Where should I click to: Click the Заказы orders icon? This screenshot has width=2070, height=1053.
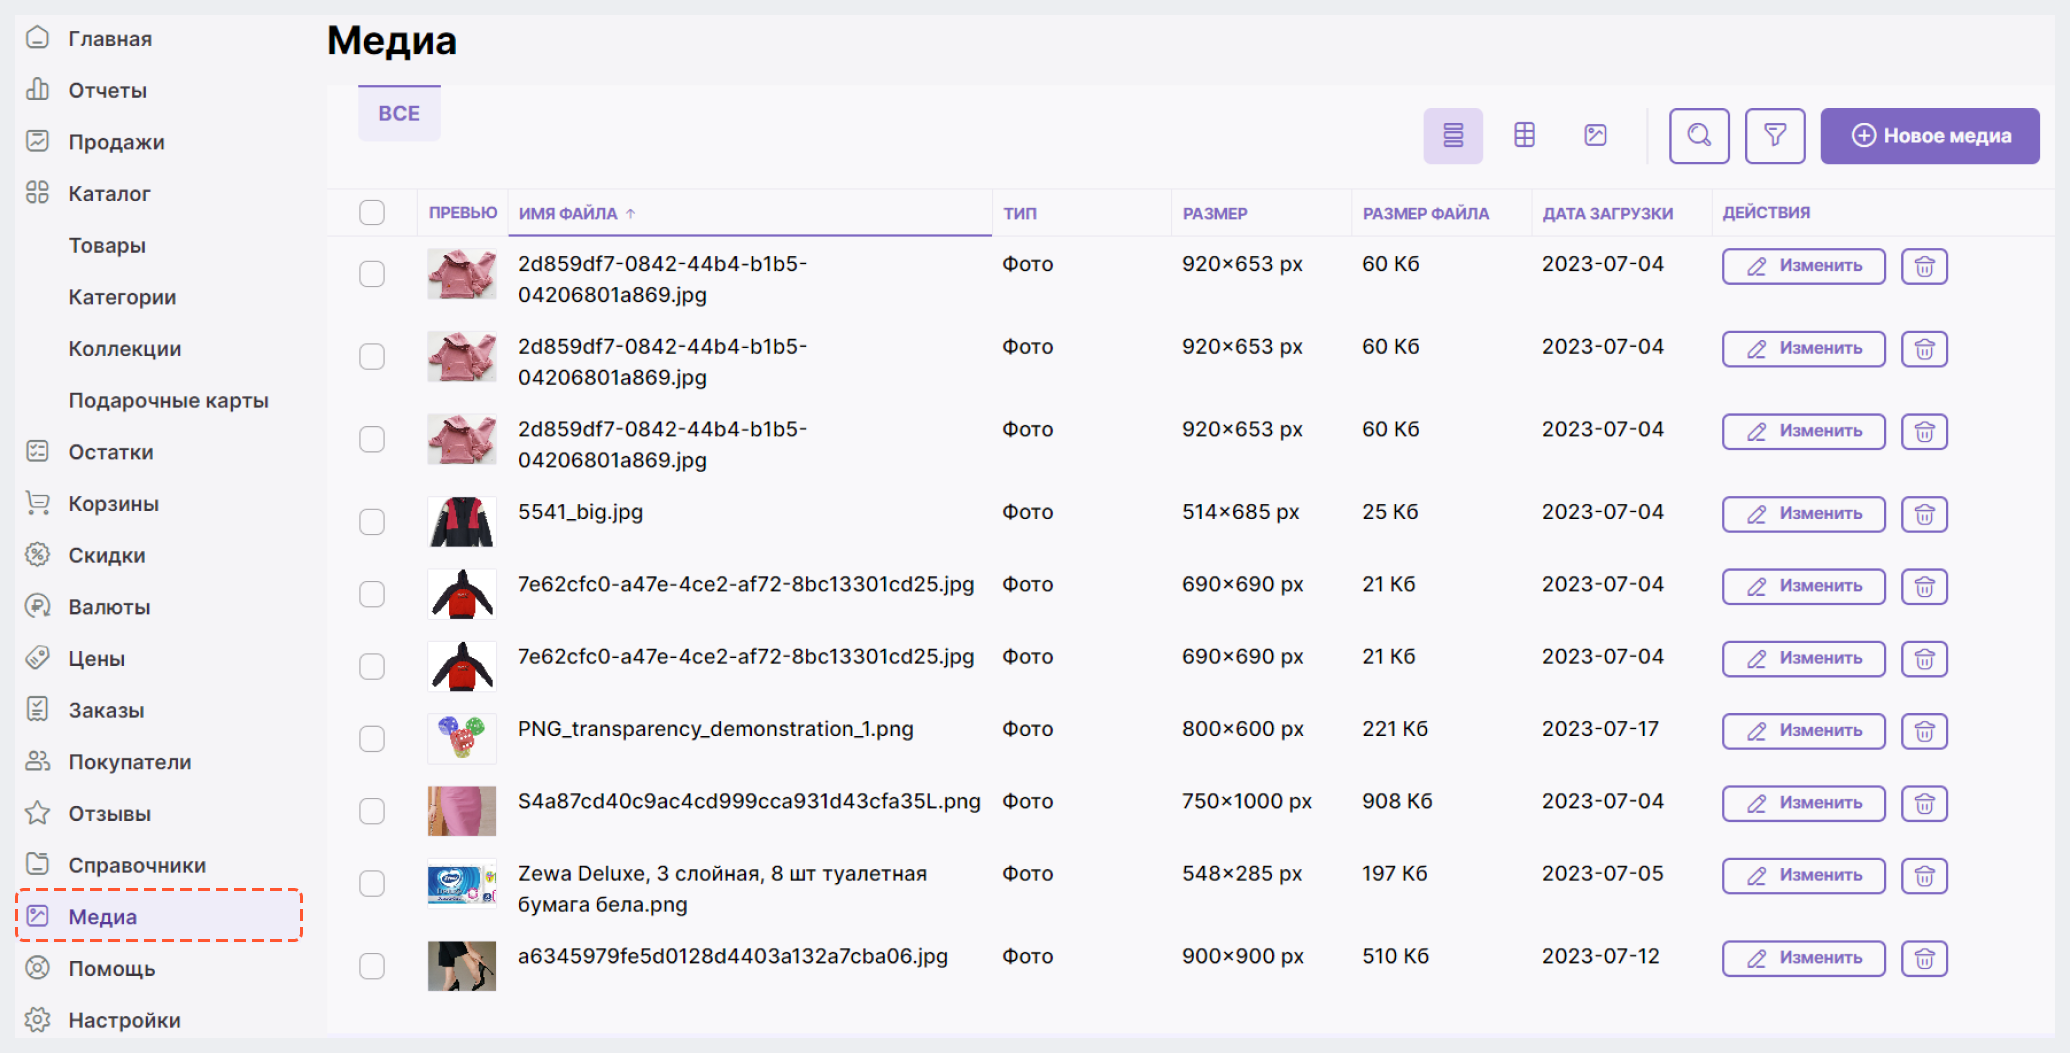(x=38, y=710)
